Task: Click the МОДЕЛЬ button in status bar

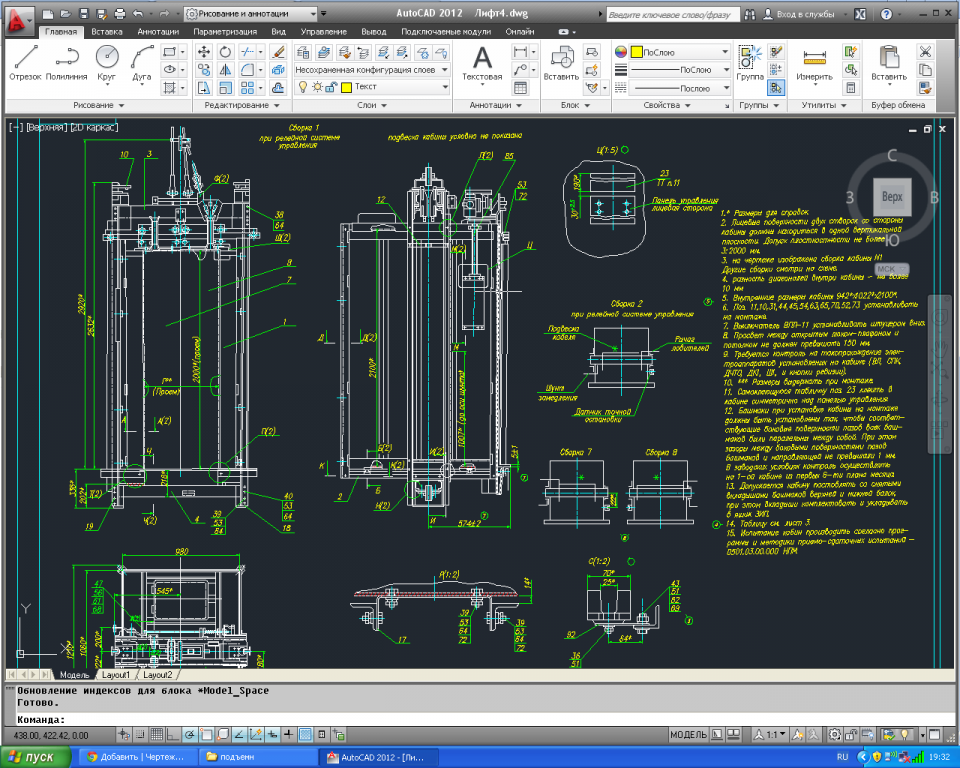Action: (688, 734)
